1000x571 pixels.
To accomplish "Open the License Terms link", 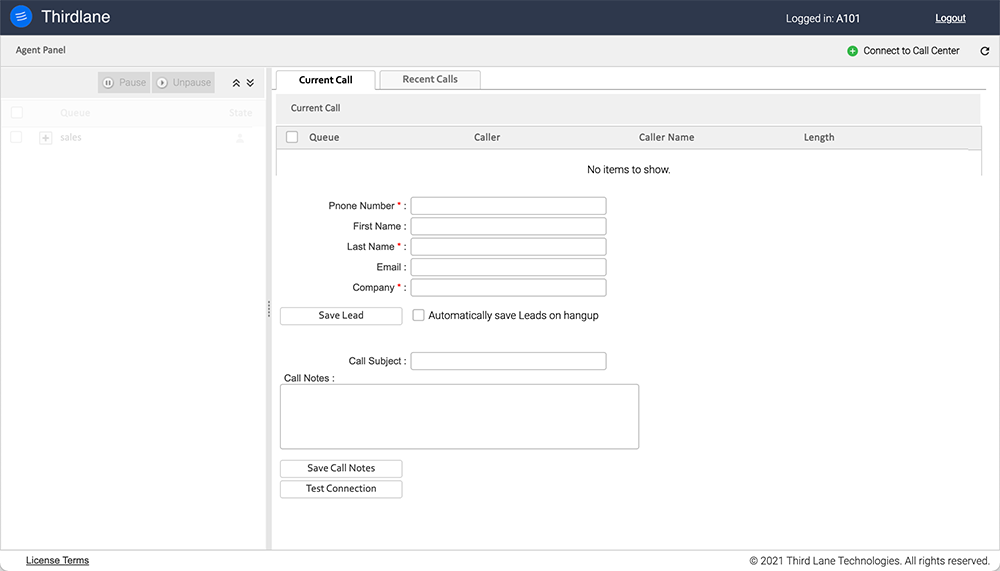I will pyautogui.click(x=57, y=561).
